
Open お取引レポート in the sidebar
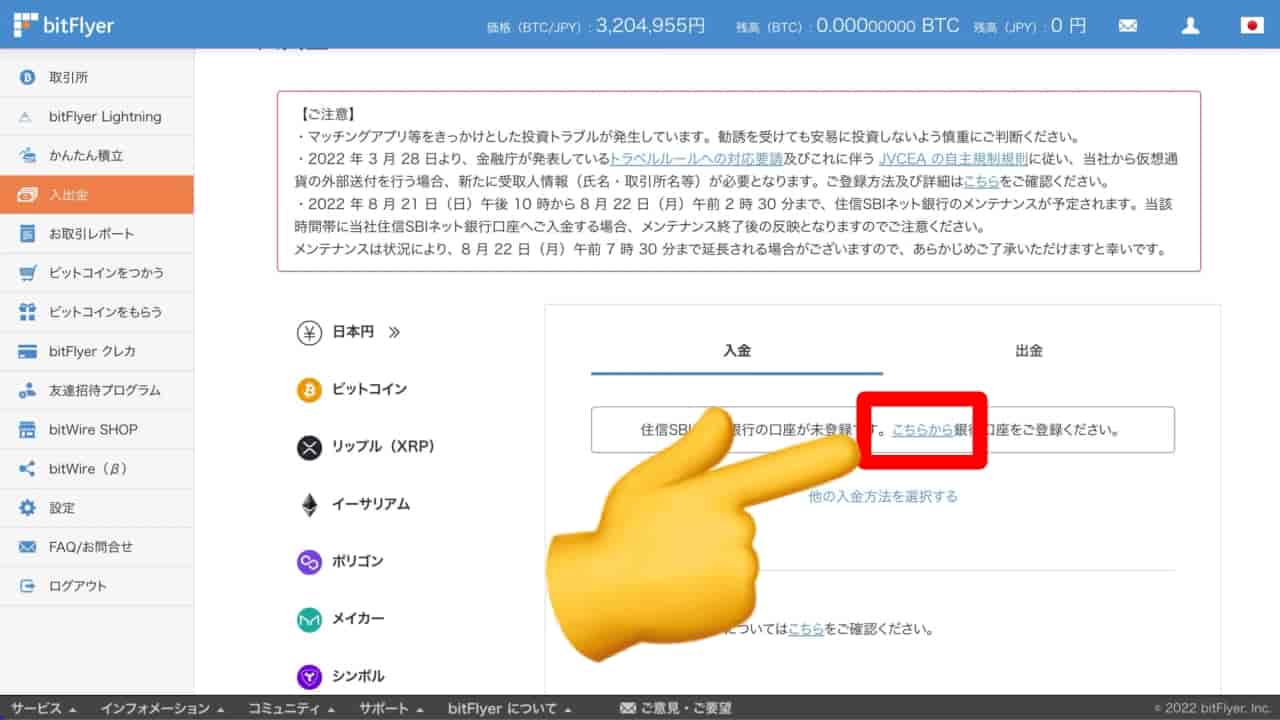click(x=91, y=234)
